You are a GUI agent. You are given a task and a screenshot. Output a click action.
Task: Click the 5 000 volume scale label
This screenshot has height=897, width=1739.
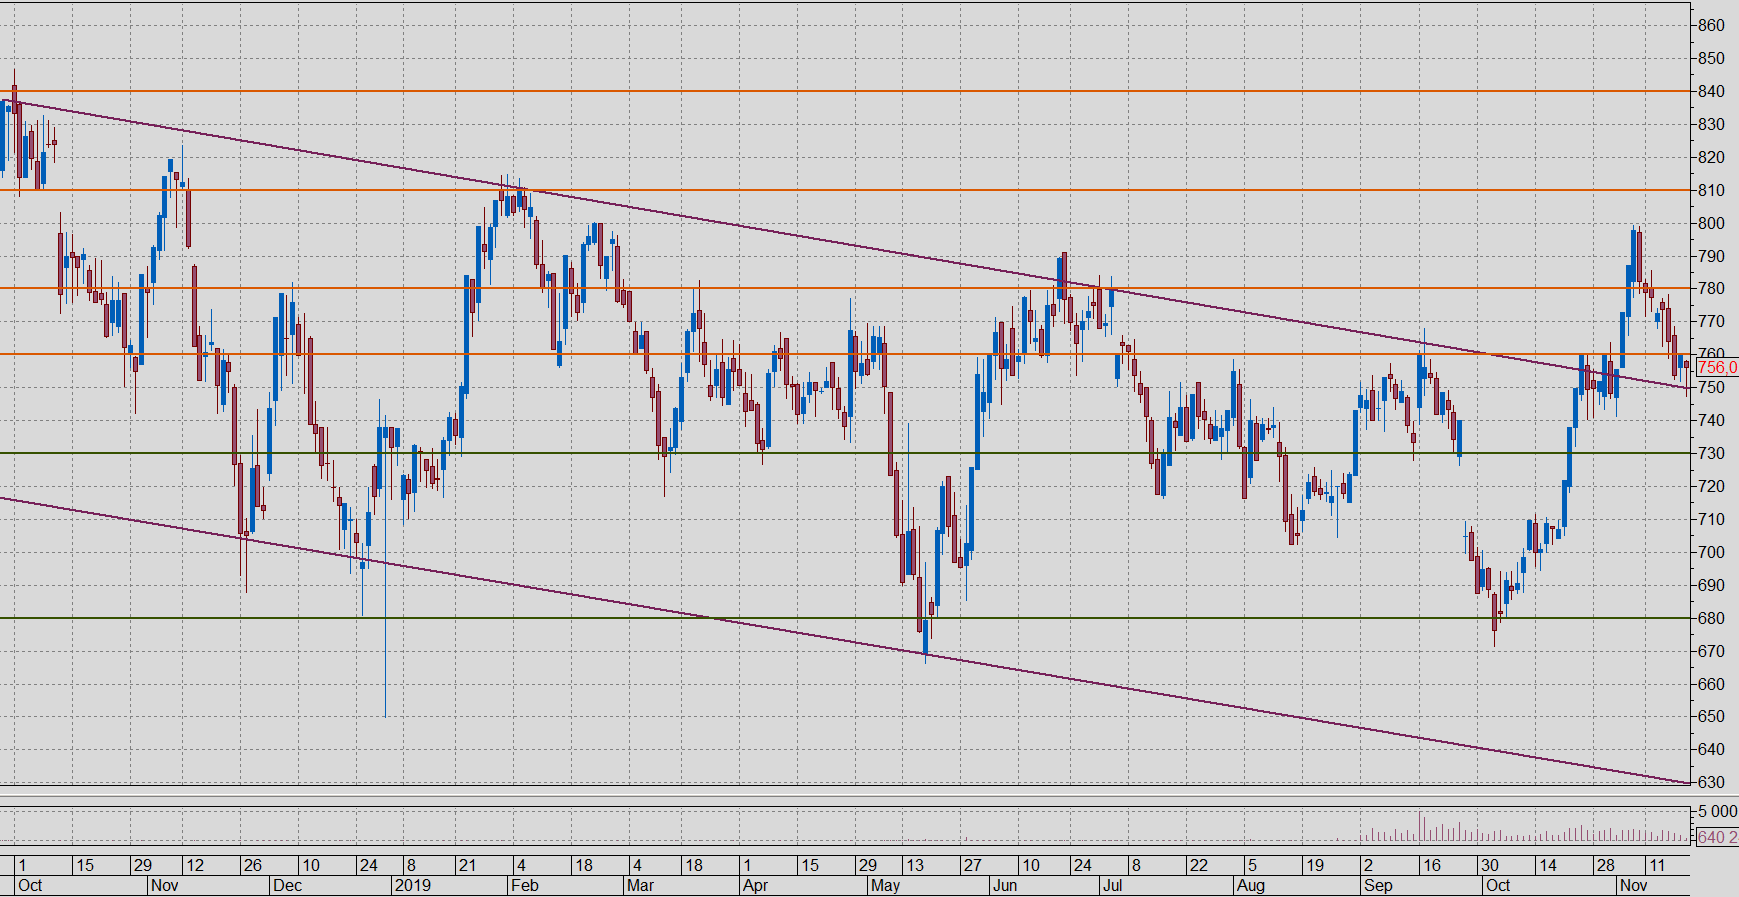pyautogui.click(x=1717, y=811)
